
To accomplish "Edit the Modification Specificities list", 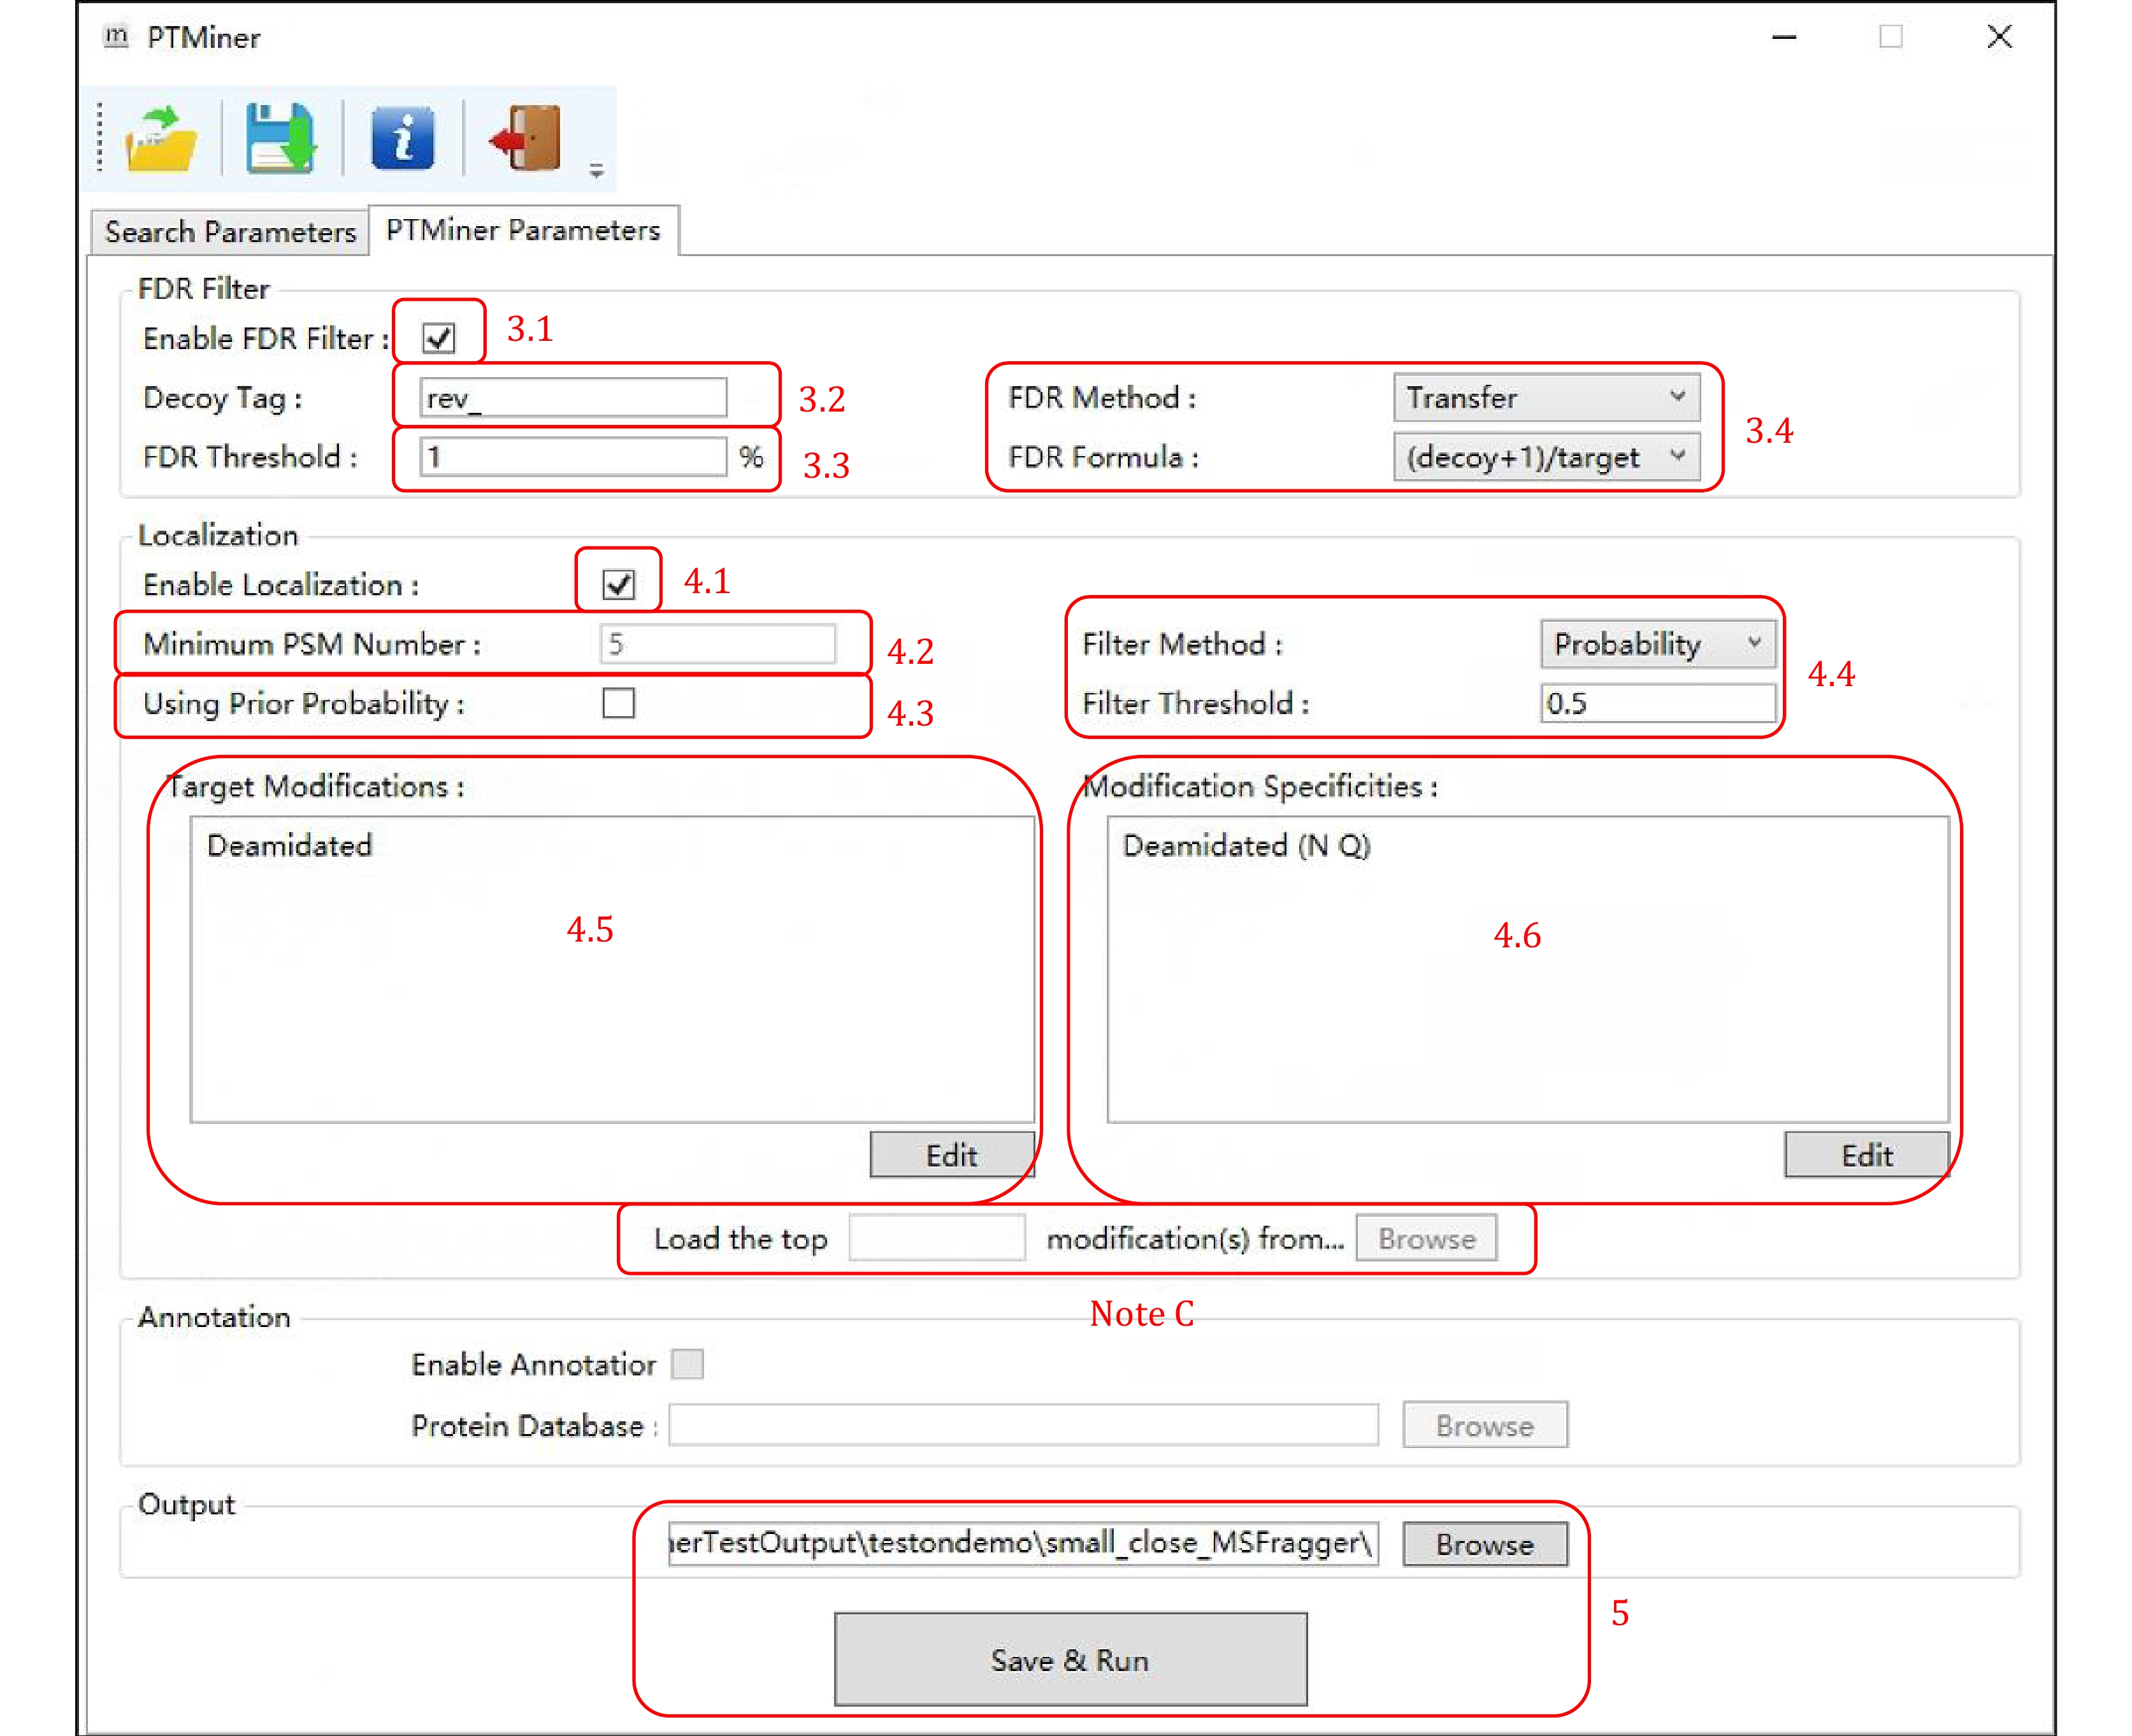I will pos(1867,1155).
